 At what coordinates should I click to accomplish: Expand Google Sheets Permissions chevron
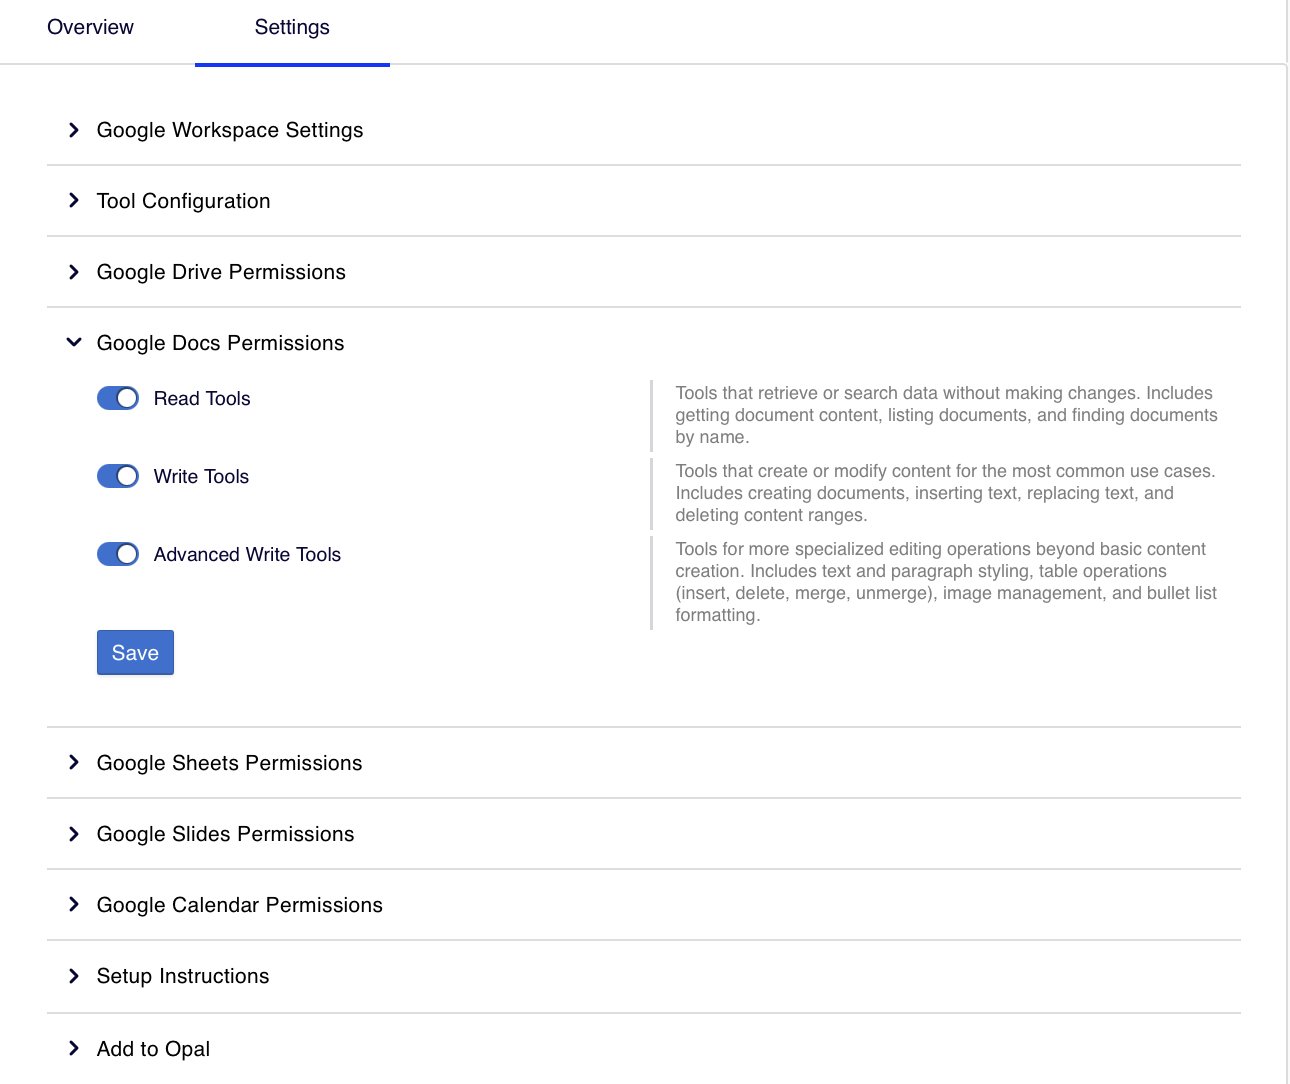click(x=74, y=763)
